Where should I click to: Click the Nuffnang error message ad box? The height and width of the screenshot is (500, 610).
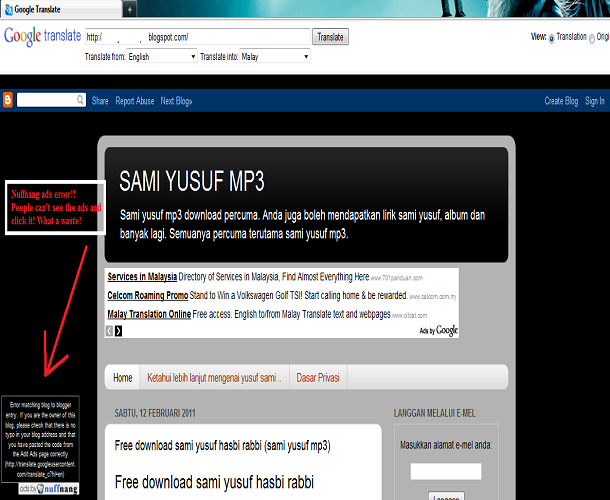coord(40,439)
